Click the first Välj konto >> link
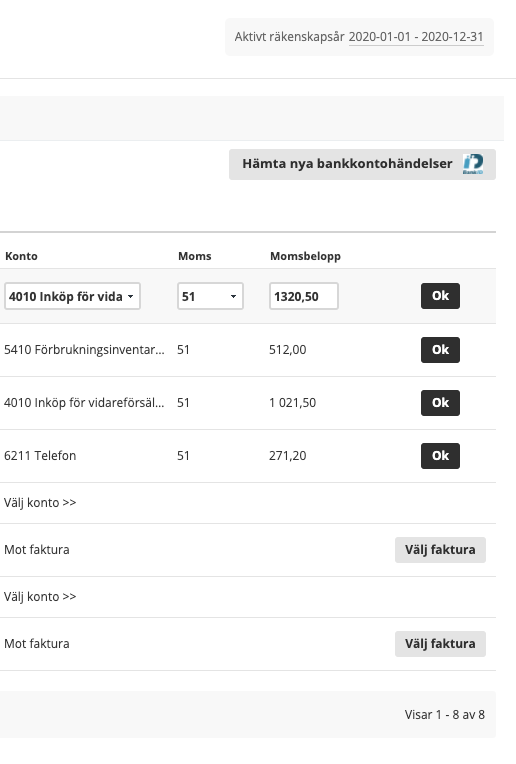Image resolution: width=516 pixels, height=764 pixels. point(40,503)
